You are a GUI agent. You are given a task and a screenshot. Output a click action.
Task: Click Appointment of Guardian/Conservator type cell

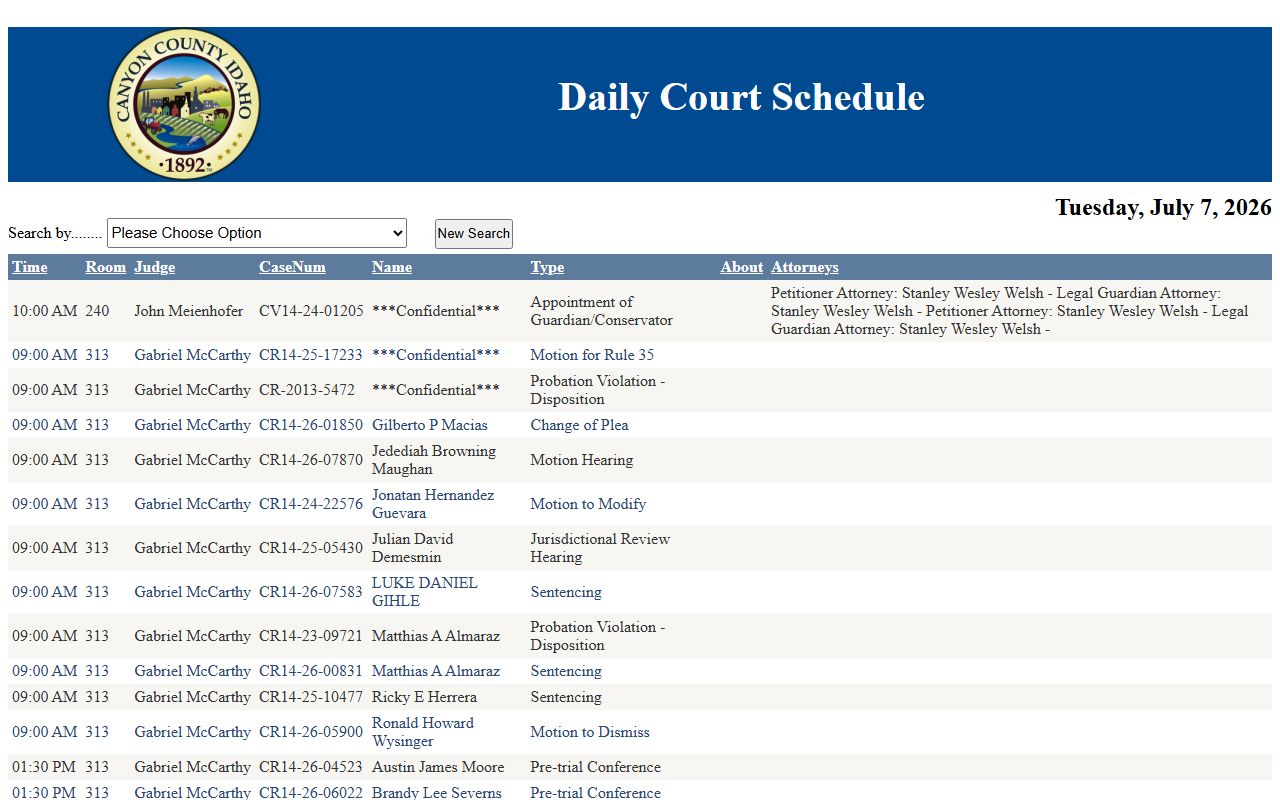(x=602, y=311)
